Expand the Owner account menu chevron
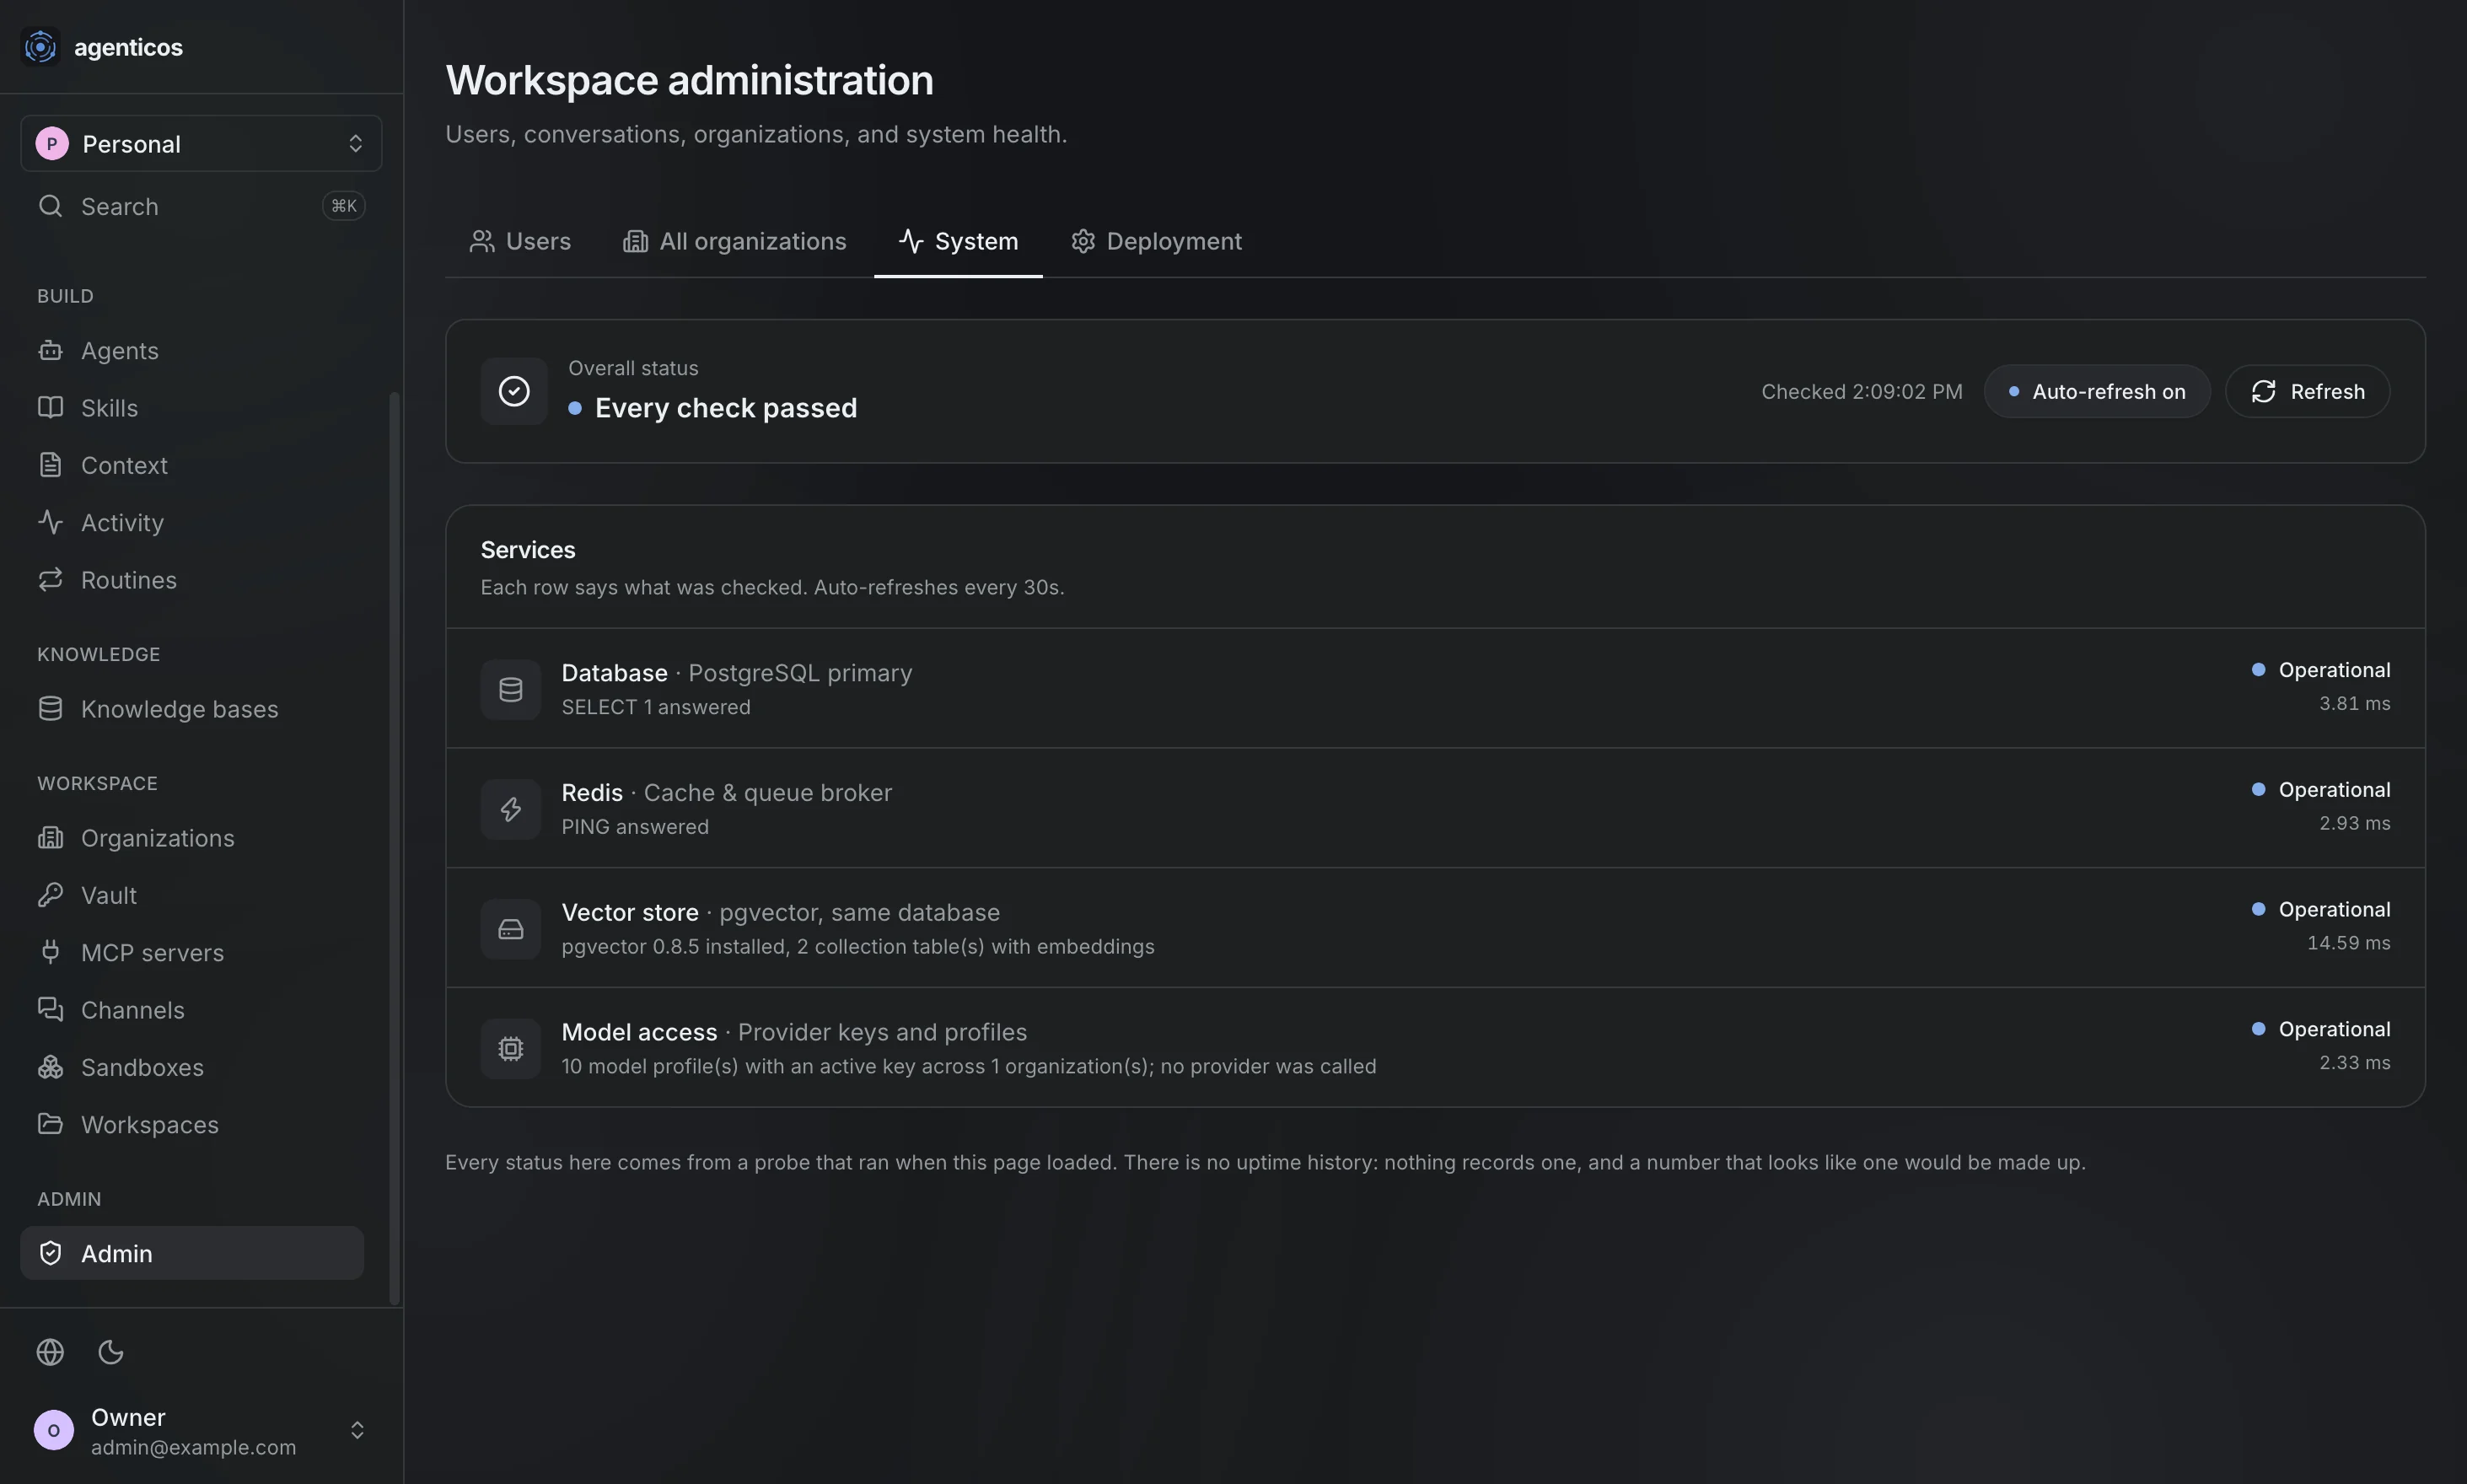This screenshot has width=2467, height=1484. pyautogui.click(x=357, y=1430)
